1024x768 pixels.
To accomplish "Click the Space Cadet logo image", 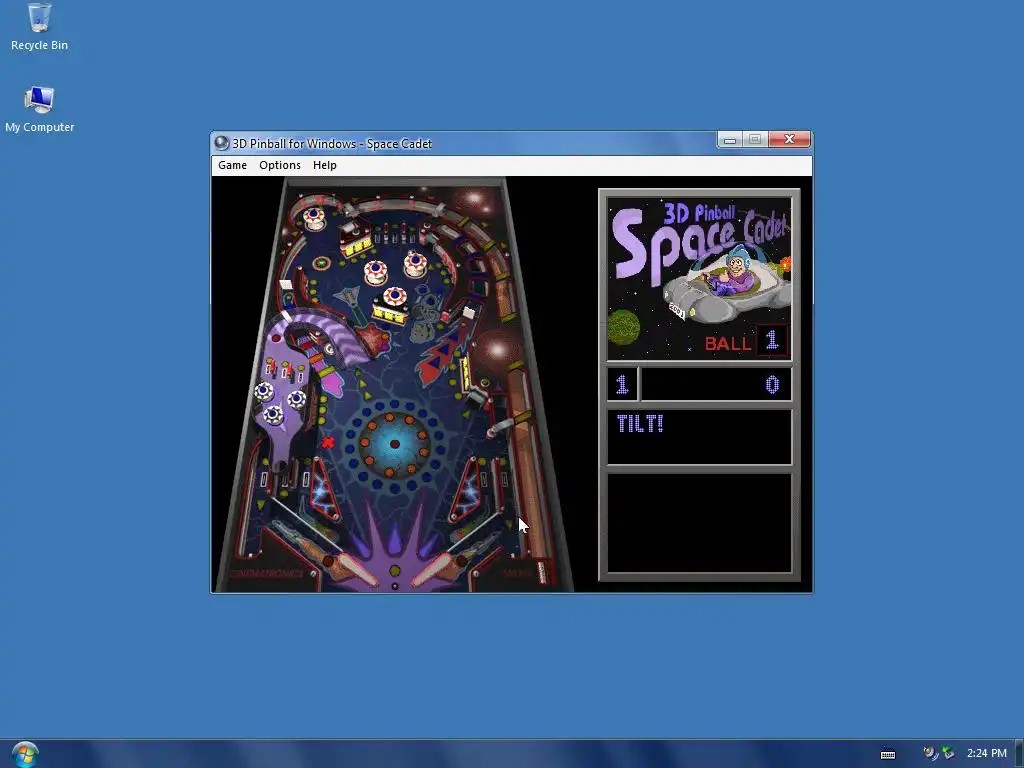I will coord(699,279).
